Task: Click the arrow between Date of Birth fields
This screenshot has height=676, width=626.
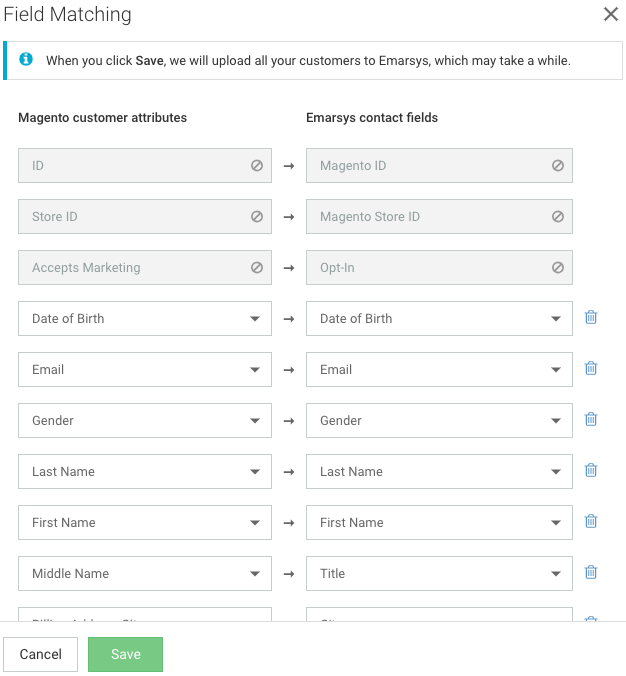Action: [x=289, y=319]
